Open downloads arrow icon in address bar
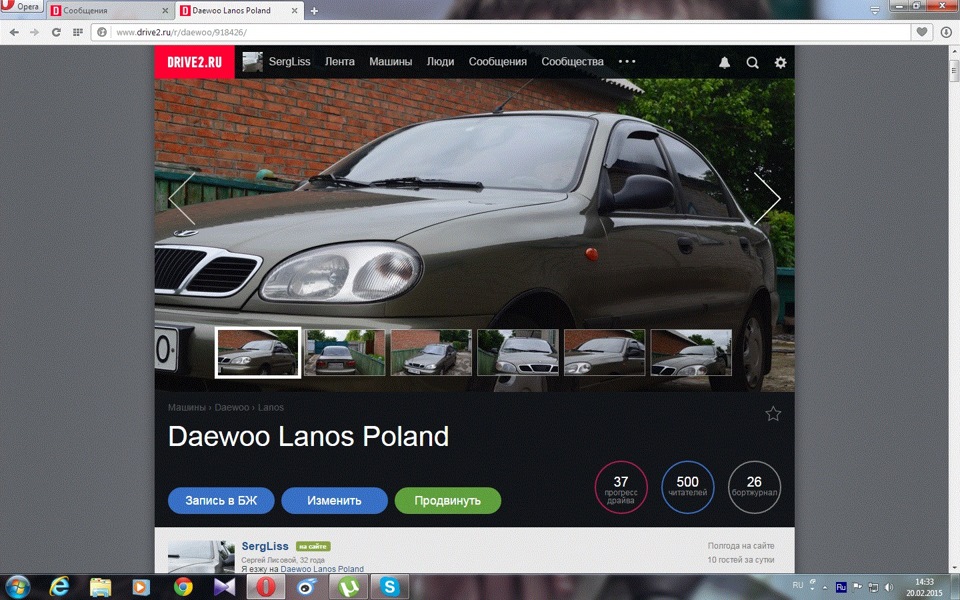This screenshot has width=960, height=600. tap(946, 32)
